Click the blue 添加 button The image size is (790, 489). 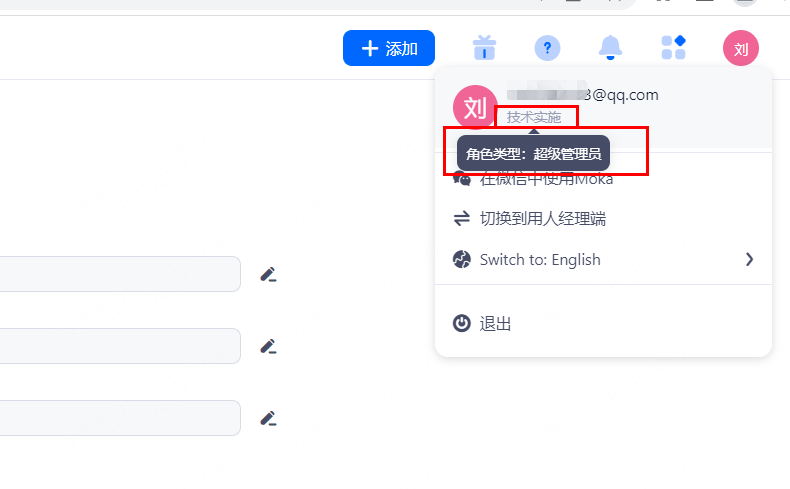[389, 48]
